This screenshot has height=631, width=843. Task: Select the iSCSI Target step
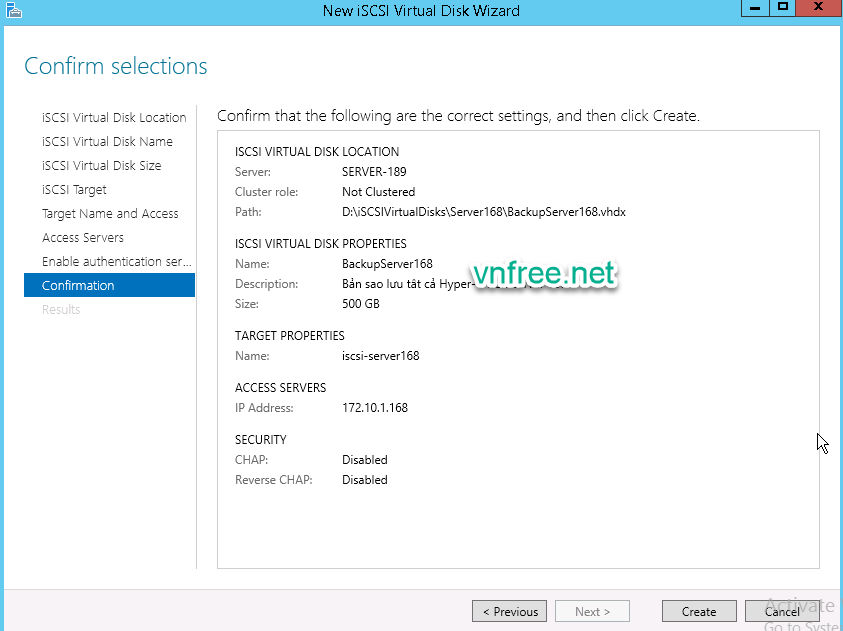coord(74,190)
